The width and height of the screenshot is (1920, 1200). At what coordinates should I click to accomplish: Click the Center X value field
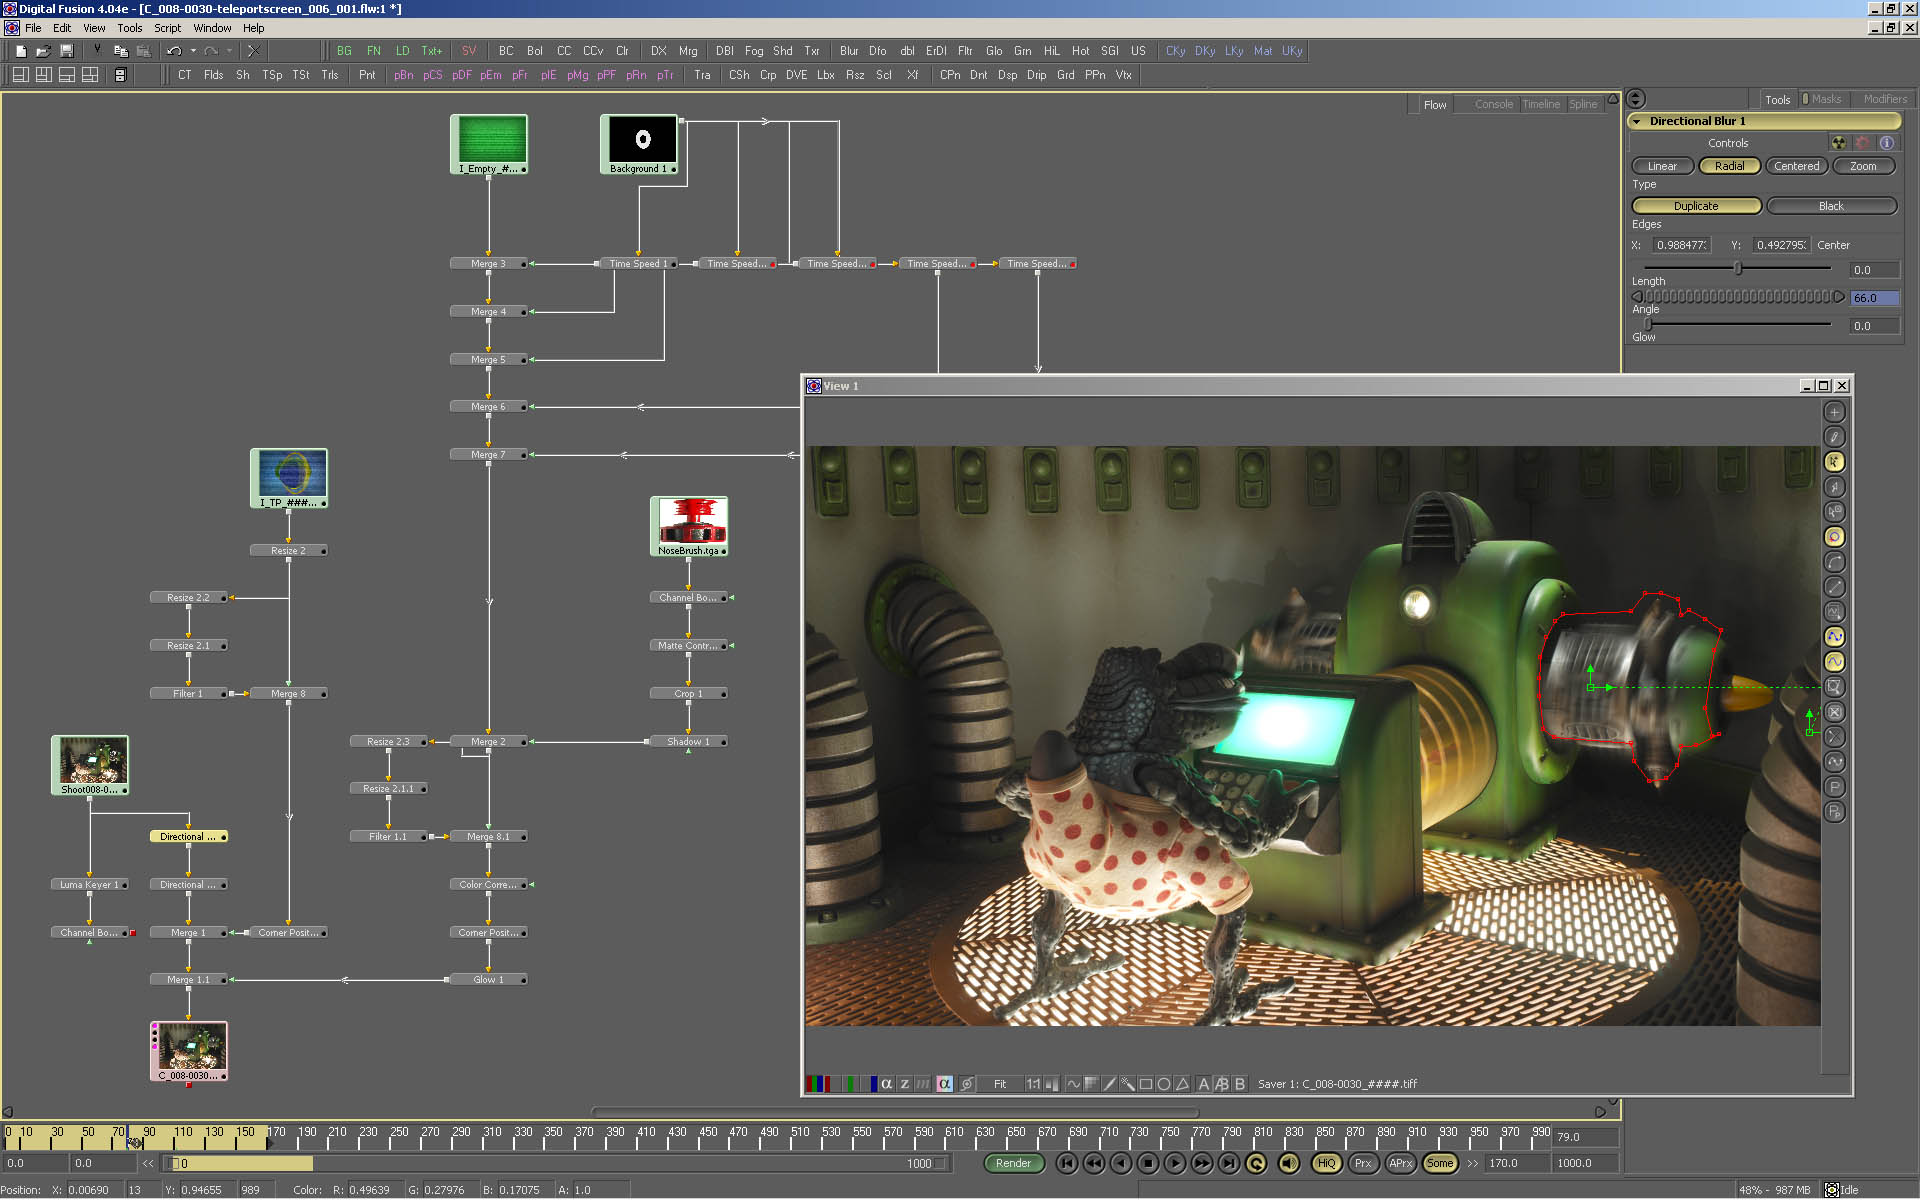pyautogui.click(x=1681, y=245)
